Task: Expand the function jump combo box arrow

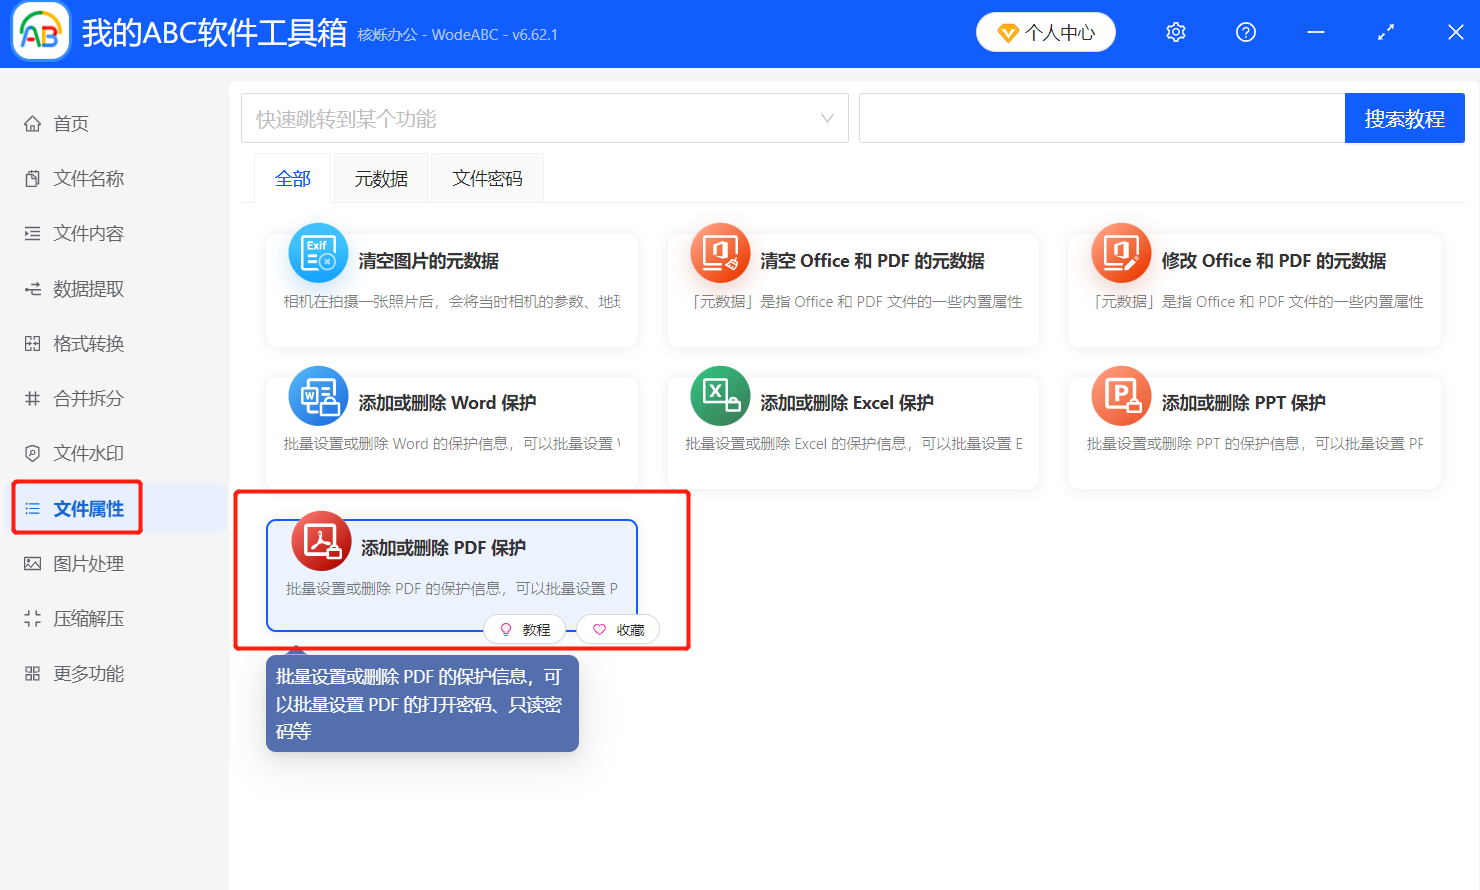Action: [x=827, y=117]
